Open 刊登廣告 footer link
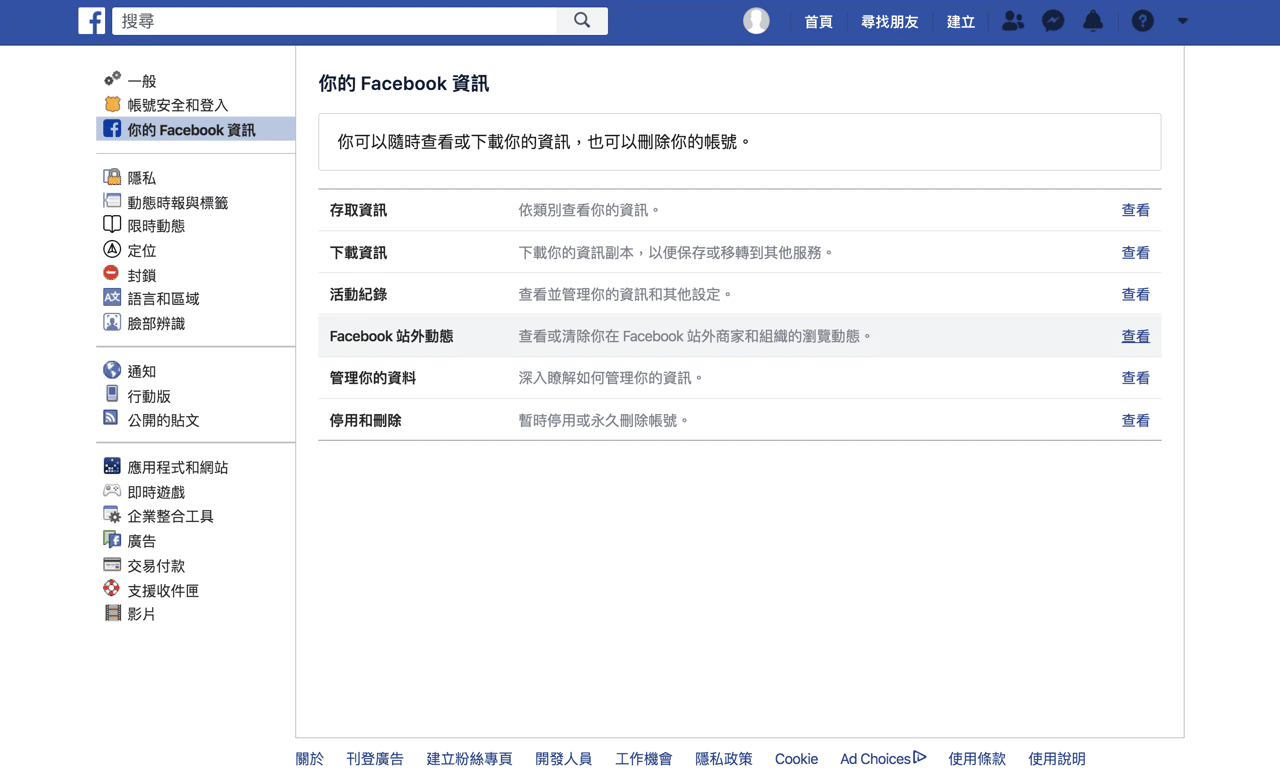 [375, 759]
